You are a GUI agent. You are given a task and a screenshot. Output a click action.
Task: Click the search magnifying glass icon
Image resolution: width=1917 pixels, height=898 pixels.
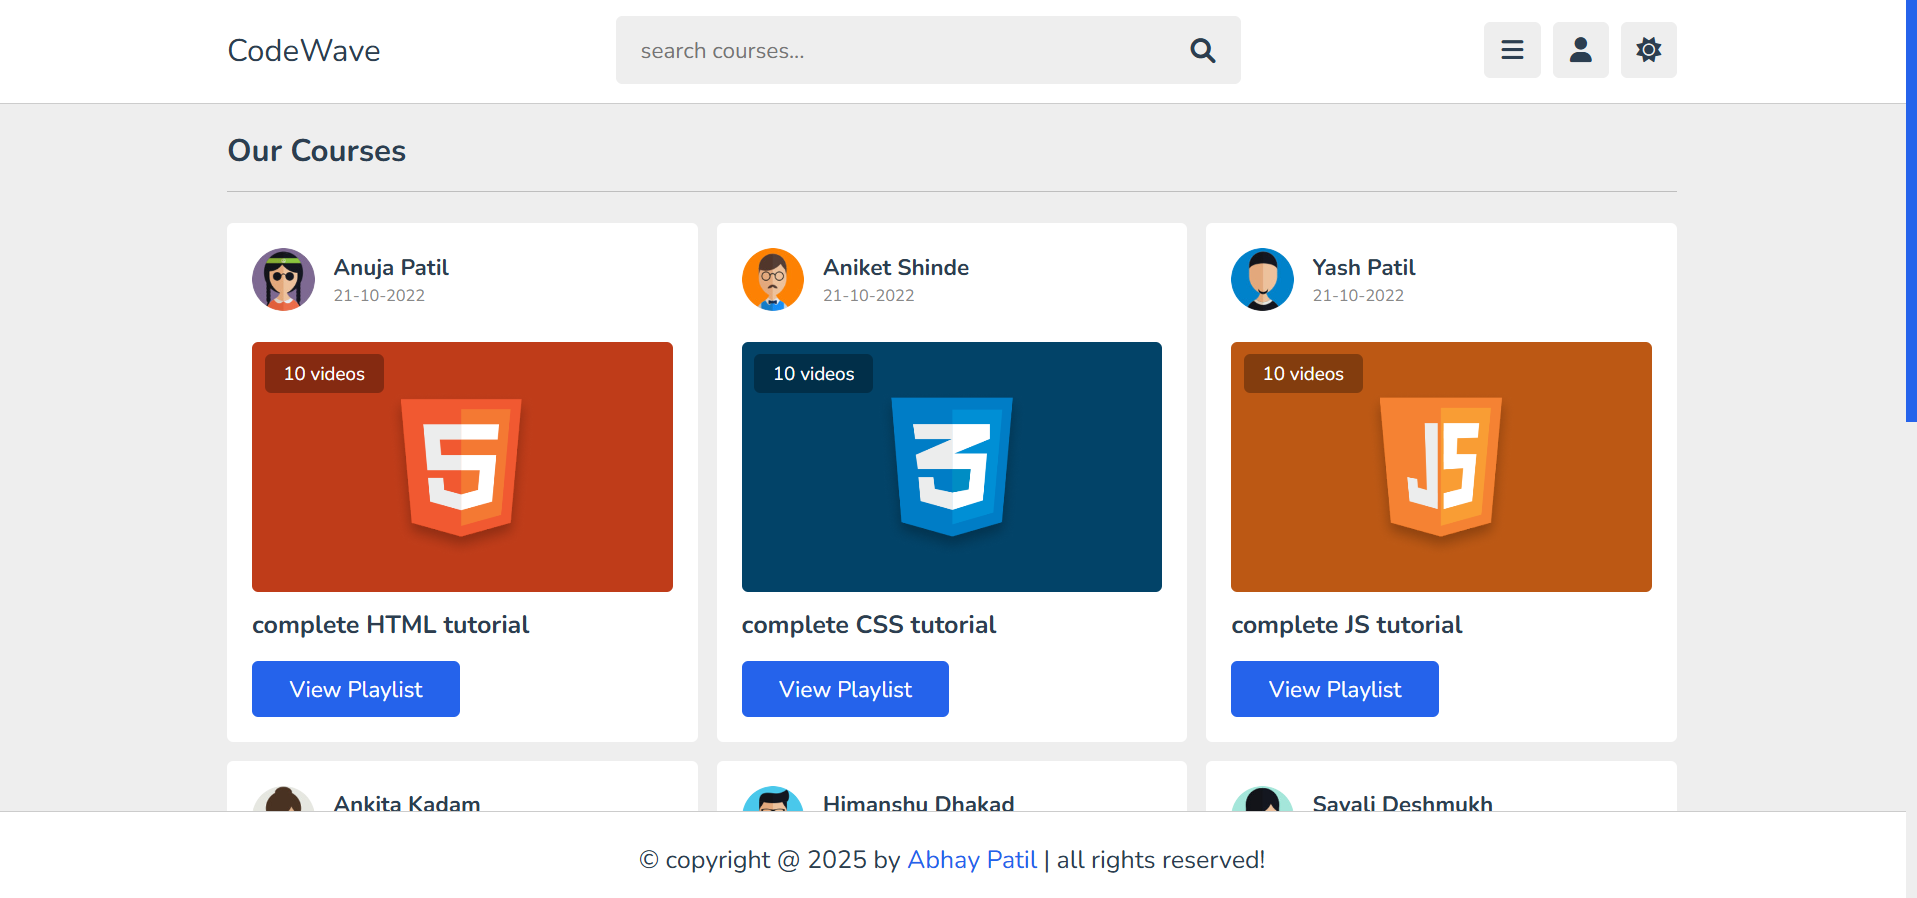coord(1202,51)
